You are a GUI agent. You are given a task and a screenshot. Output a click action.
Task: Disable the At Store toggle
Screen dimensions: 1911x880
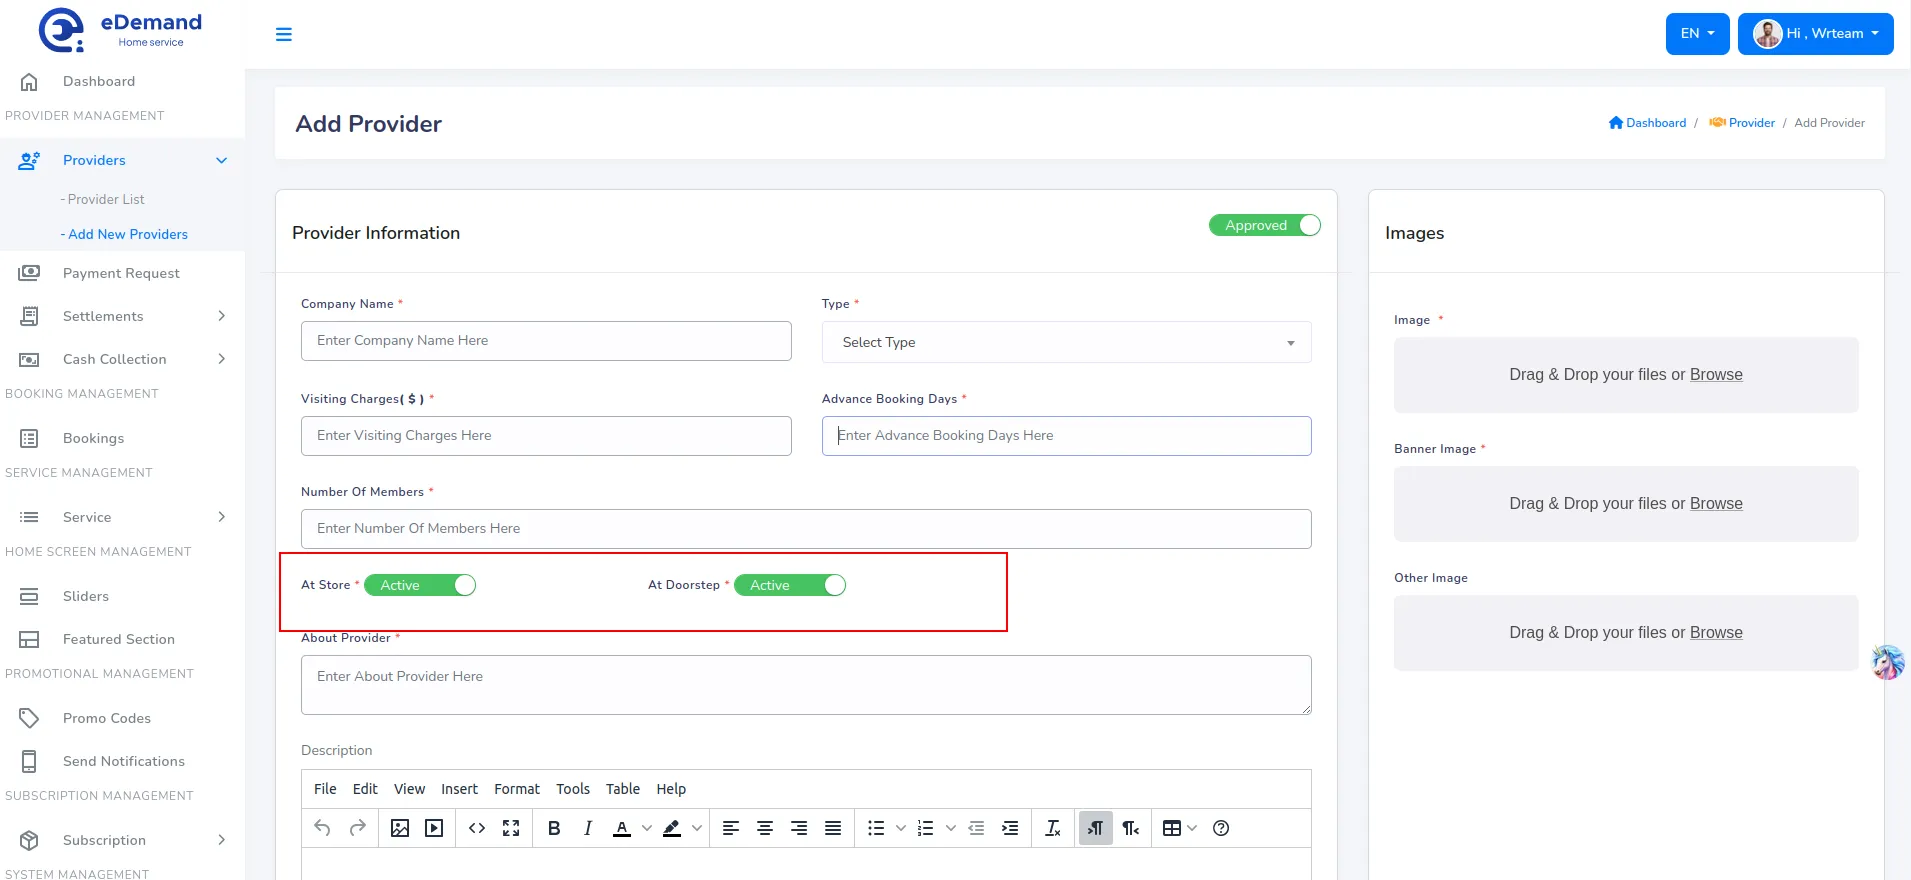[420, 585]
